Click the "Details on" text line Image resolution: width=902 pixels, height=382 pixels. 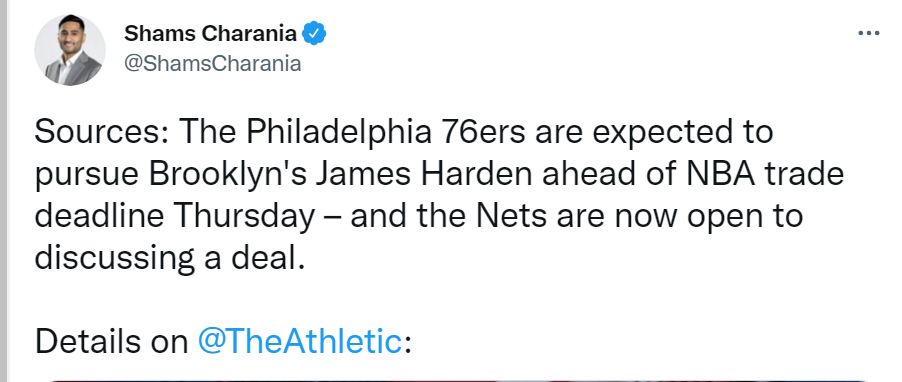coord(112,341)
